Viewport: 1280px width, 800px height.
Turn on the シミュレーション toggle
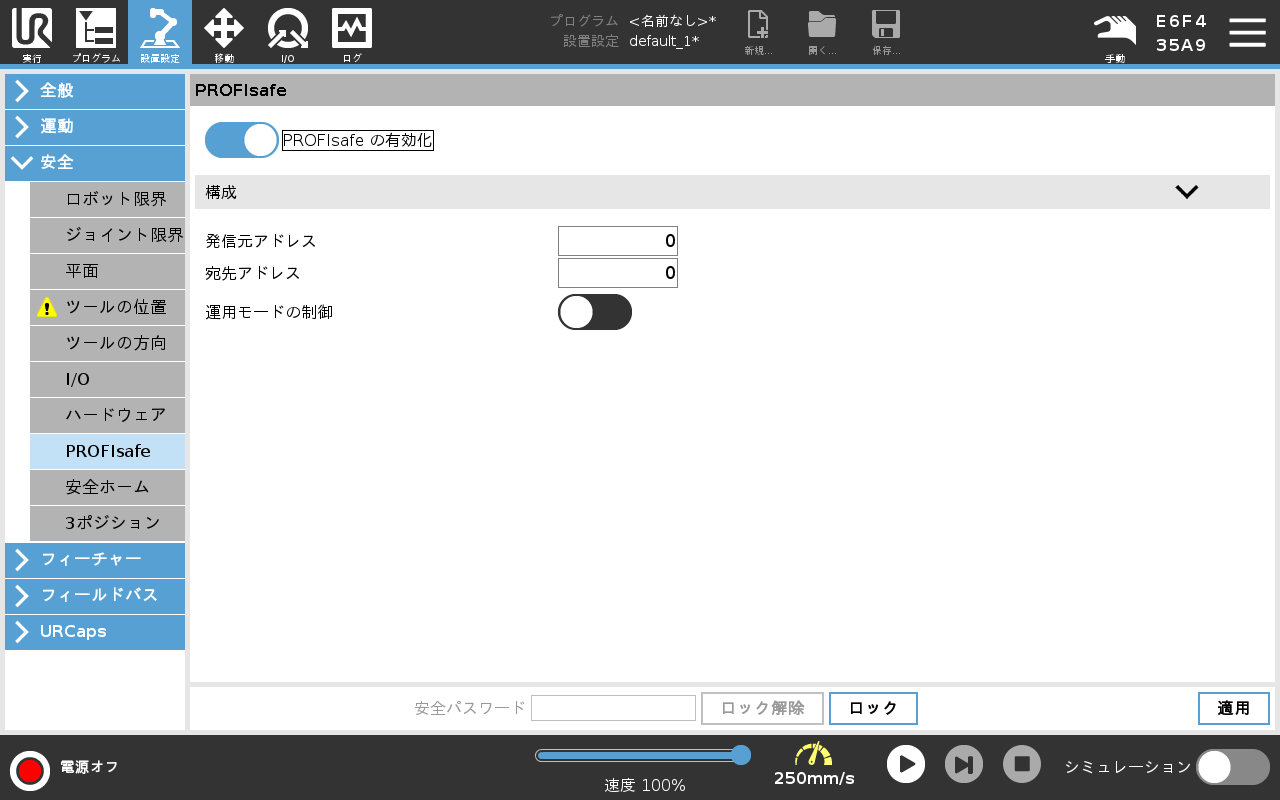(1233, 767)
